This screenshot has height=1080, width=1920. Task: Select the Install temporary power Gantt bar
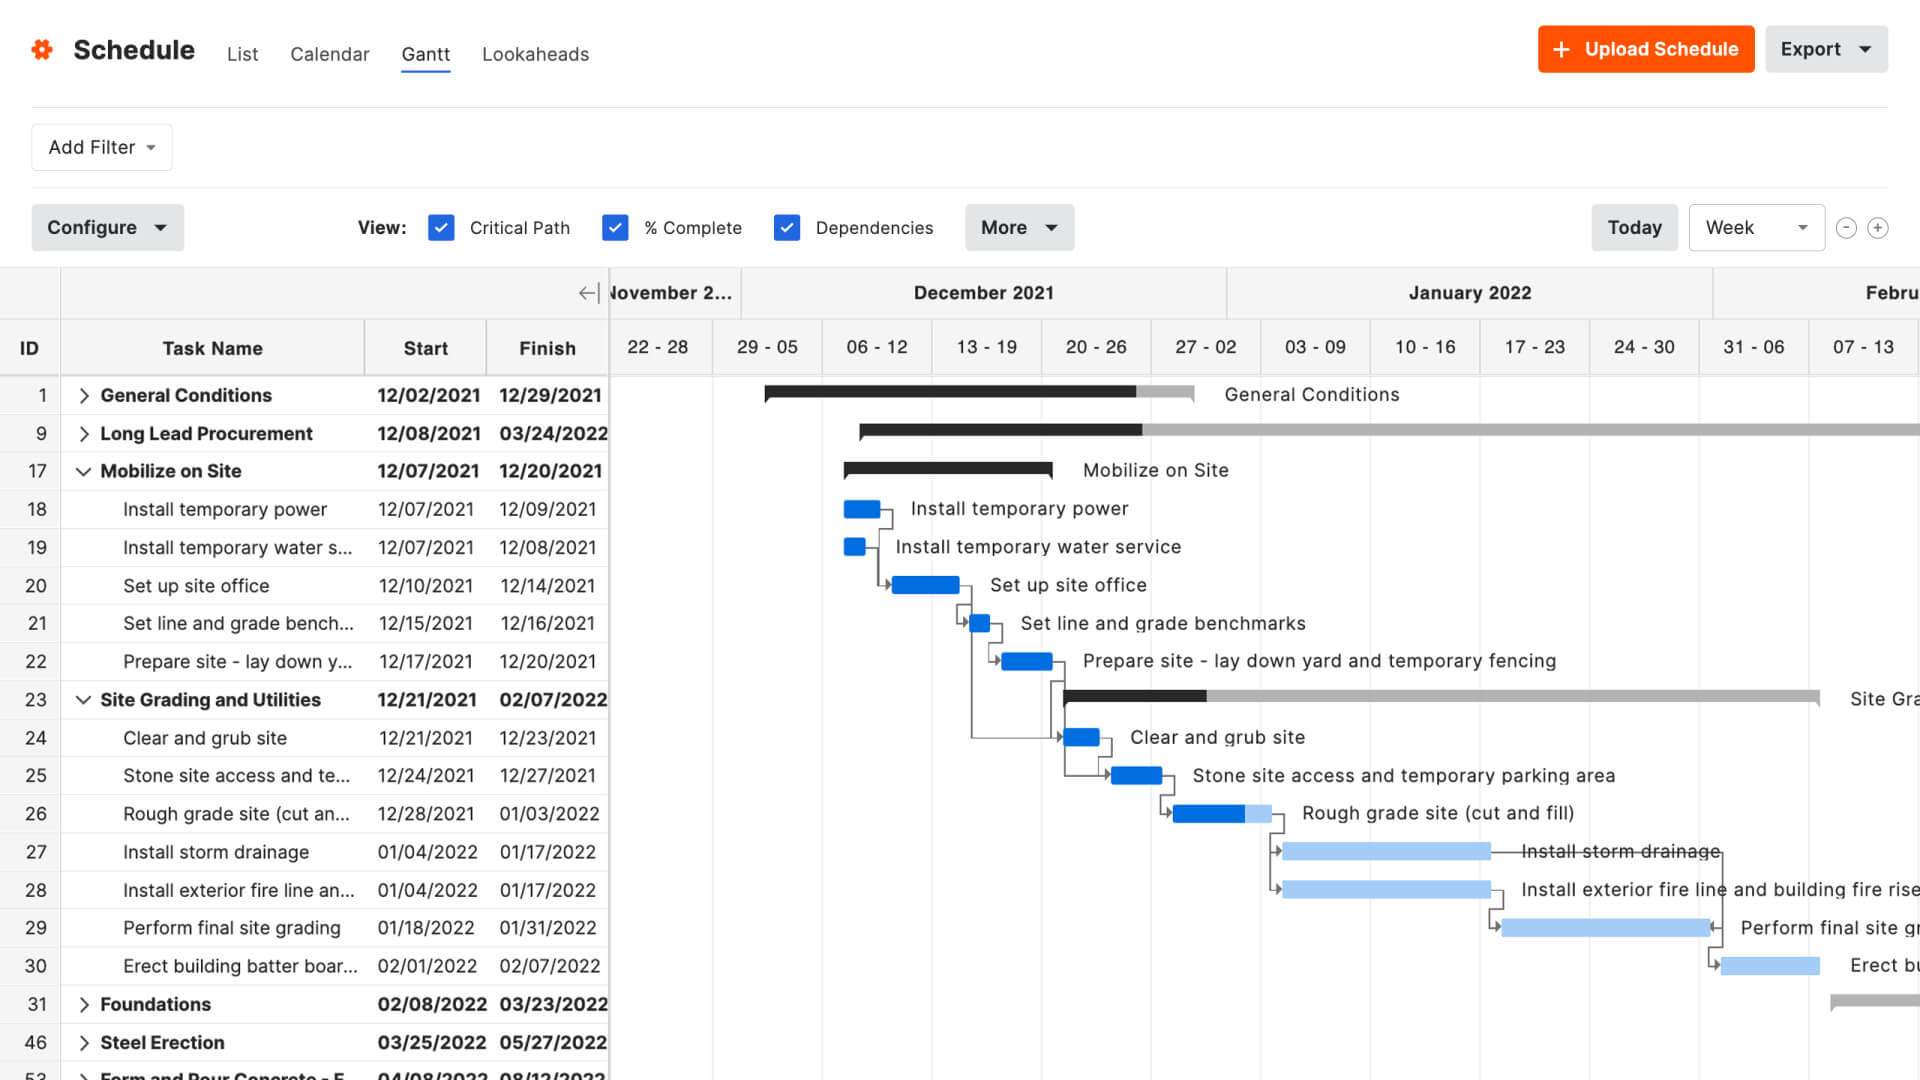pyautogui.click(x=862, y=510)
